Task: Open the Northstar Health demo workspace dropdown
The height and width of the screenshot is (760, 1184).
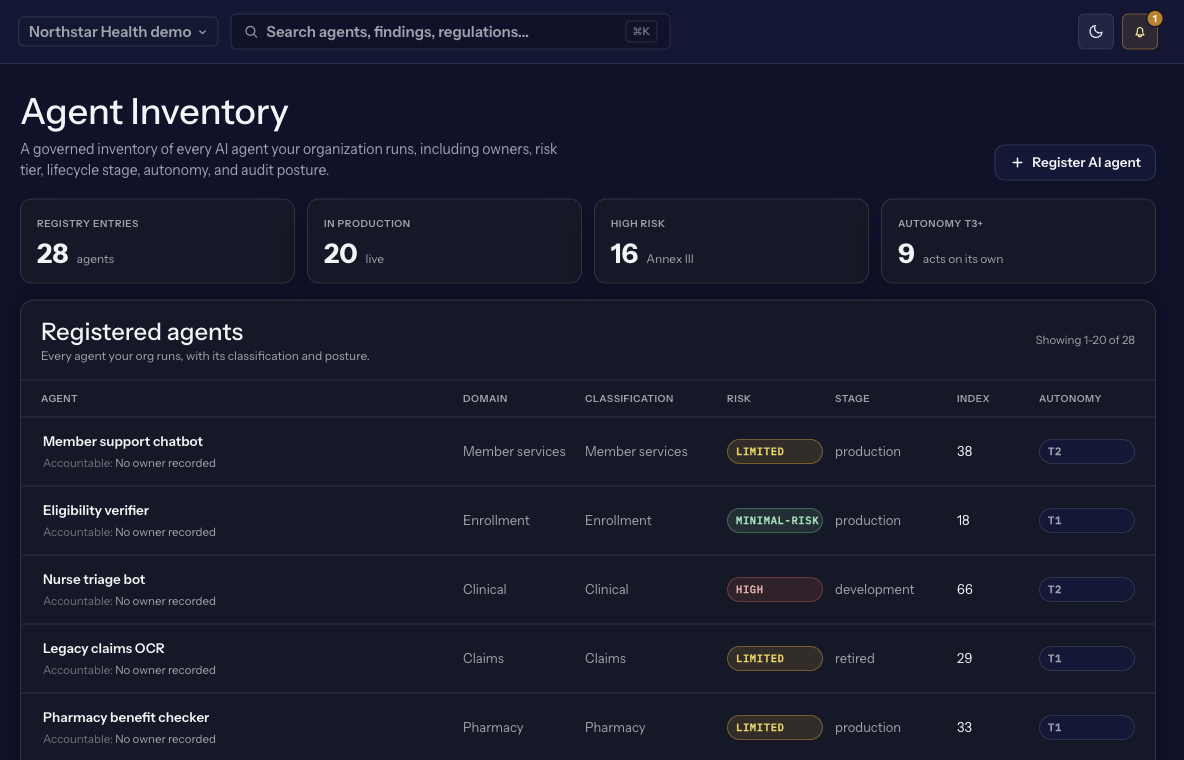Action: tap(118, 32)
